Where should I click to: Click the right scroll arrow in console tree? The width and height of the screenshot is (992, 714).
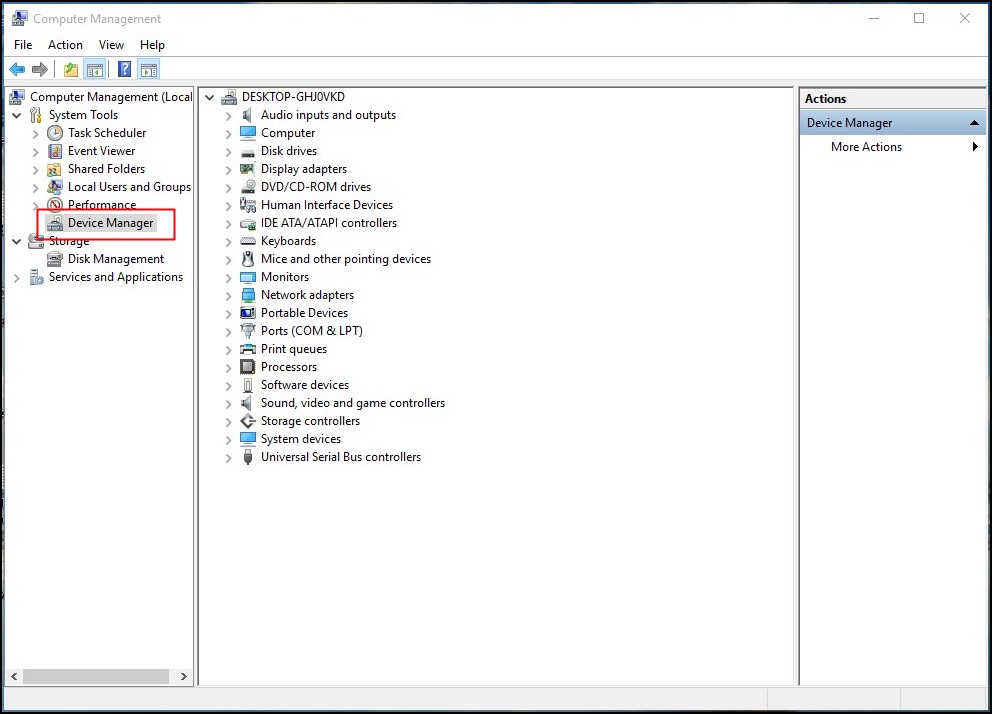click(x=183, y=677)
